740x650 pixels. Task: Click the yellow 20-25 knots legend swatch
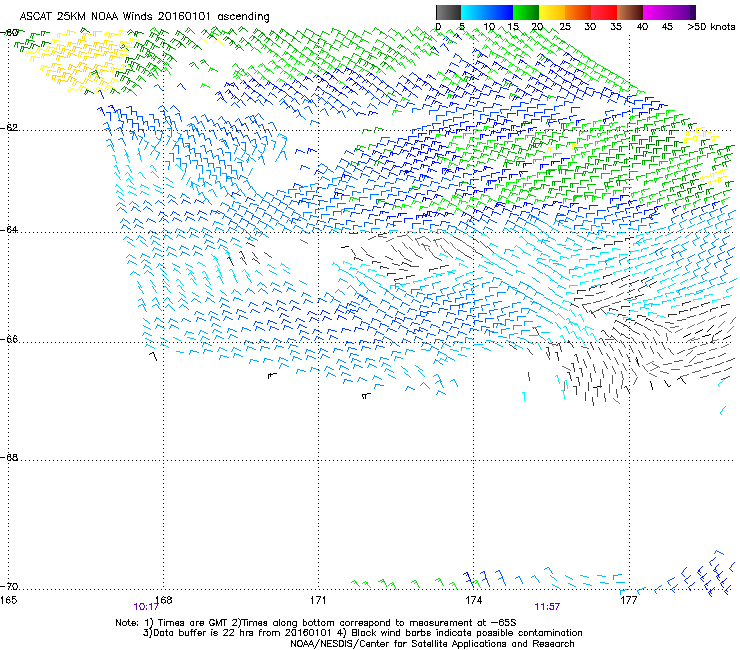[x=552, y=12]
